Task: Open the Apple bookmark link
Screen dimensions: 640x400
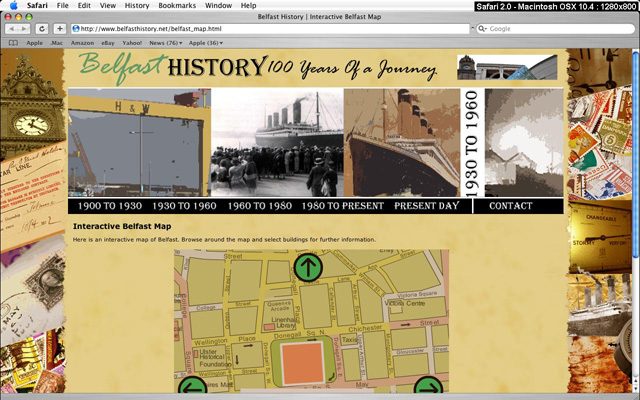Action: tap(34, 43)
